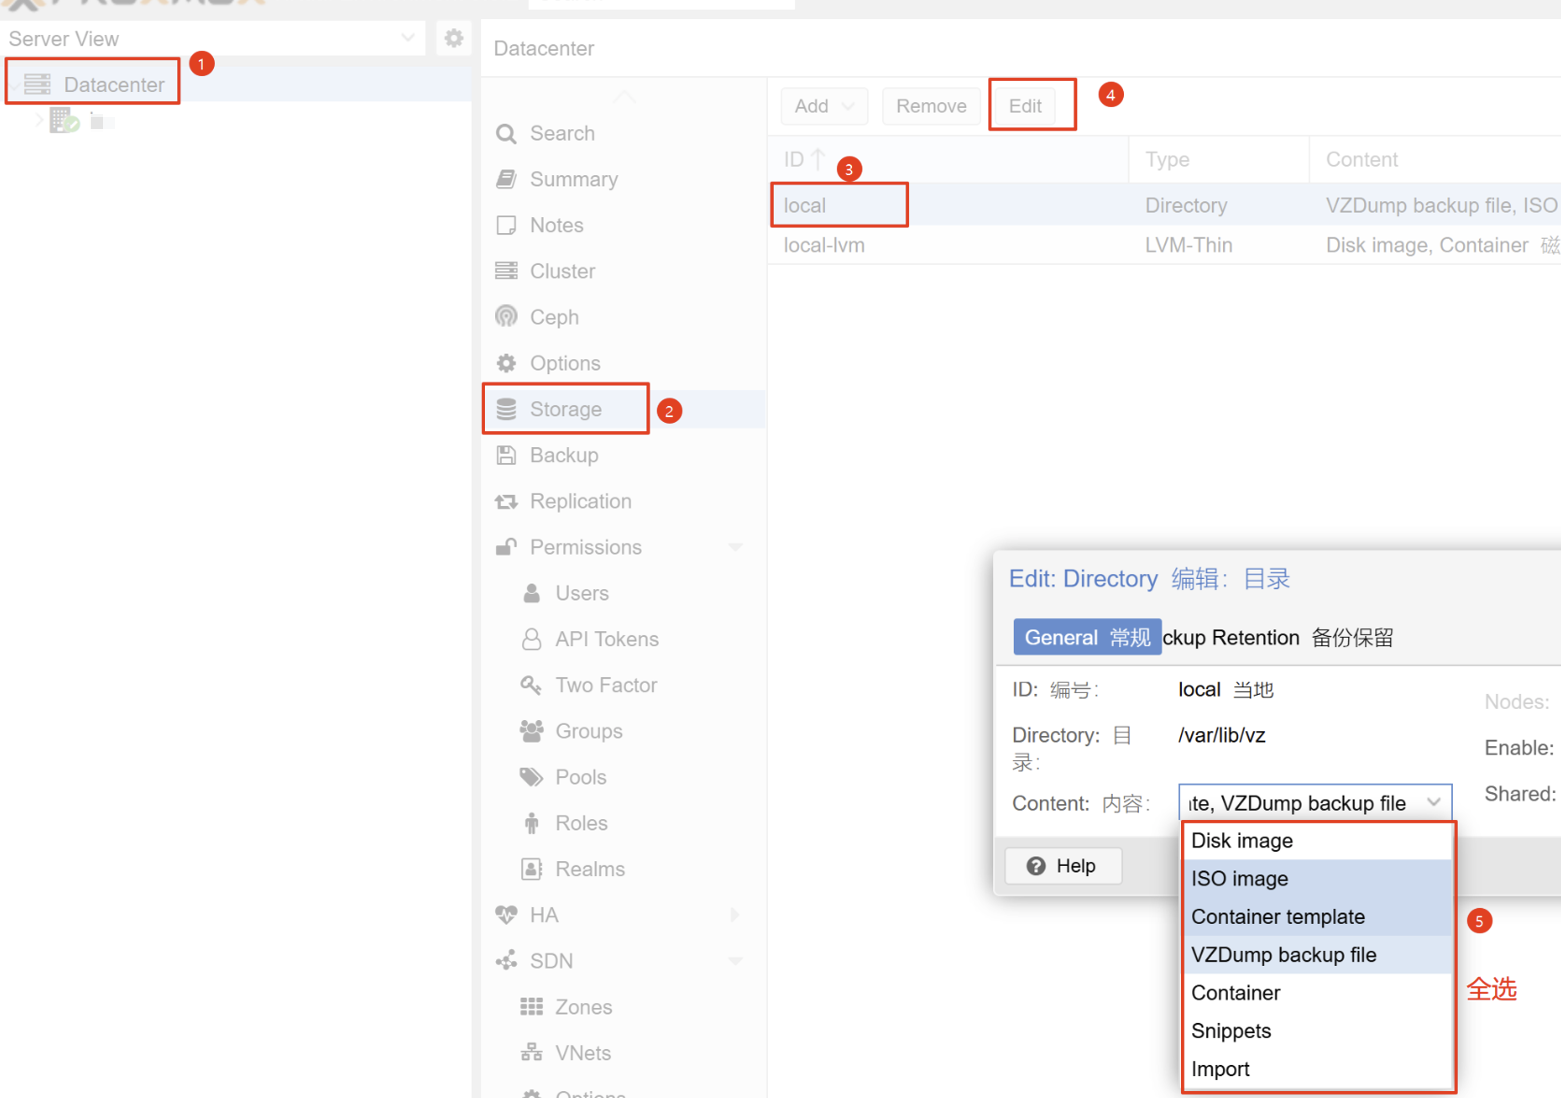Screen dimensions: 1561x1098
Task: Click the Directory type cell
Action: (1186, 205)
